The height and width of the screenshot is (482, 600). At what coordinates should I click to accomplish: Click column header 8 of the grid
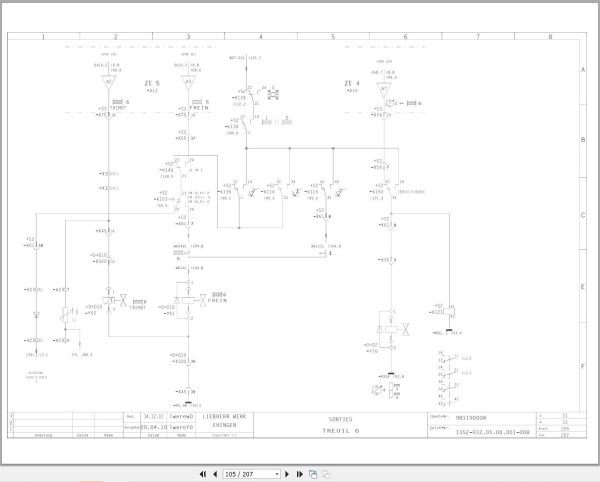click(x=550, y=37)
